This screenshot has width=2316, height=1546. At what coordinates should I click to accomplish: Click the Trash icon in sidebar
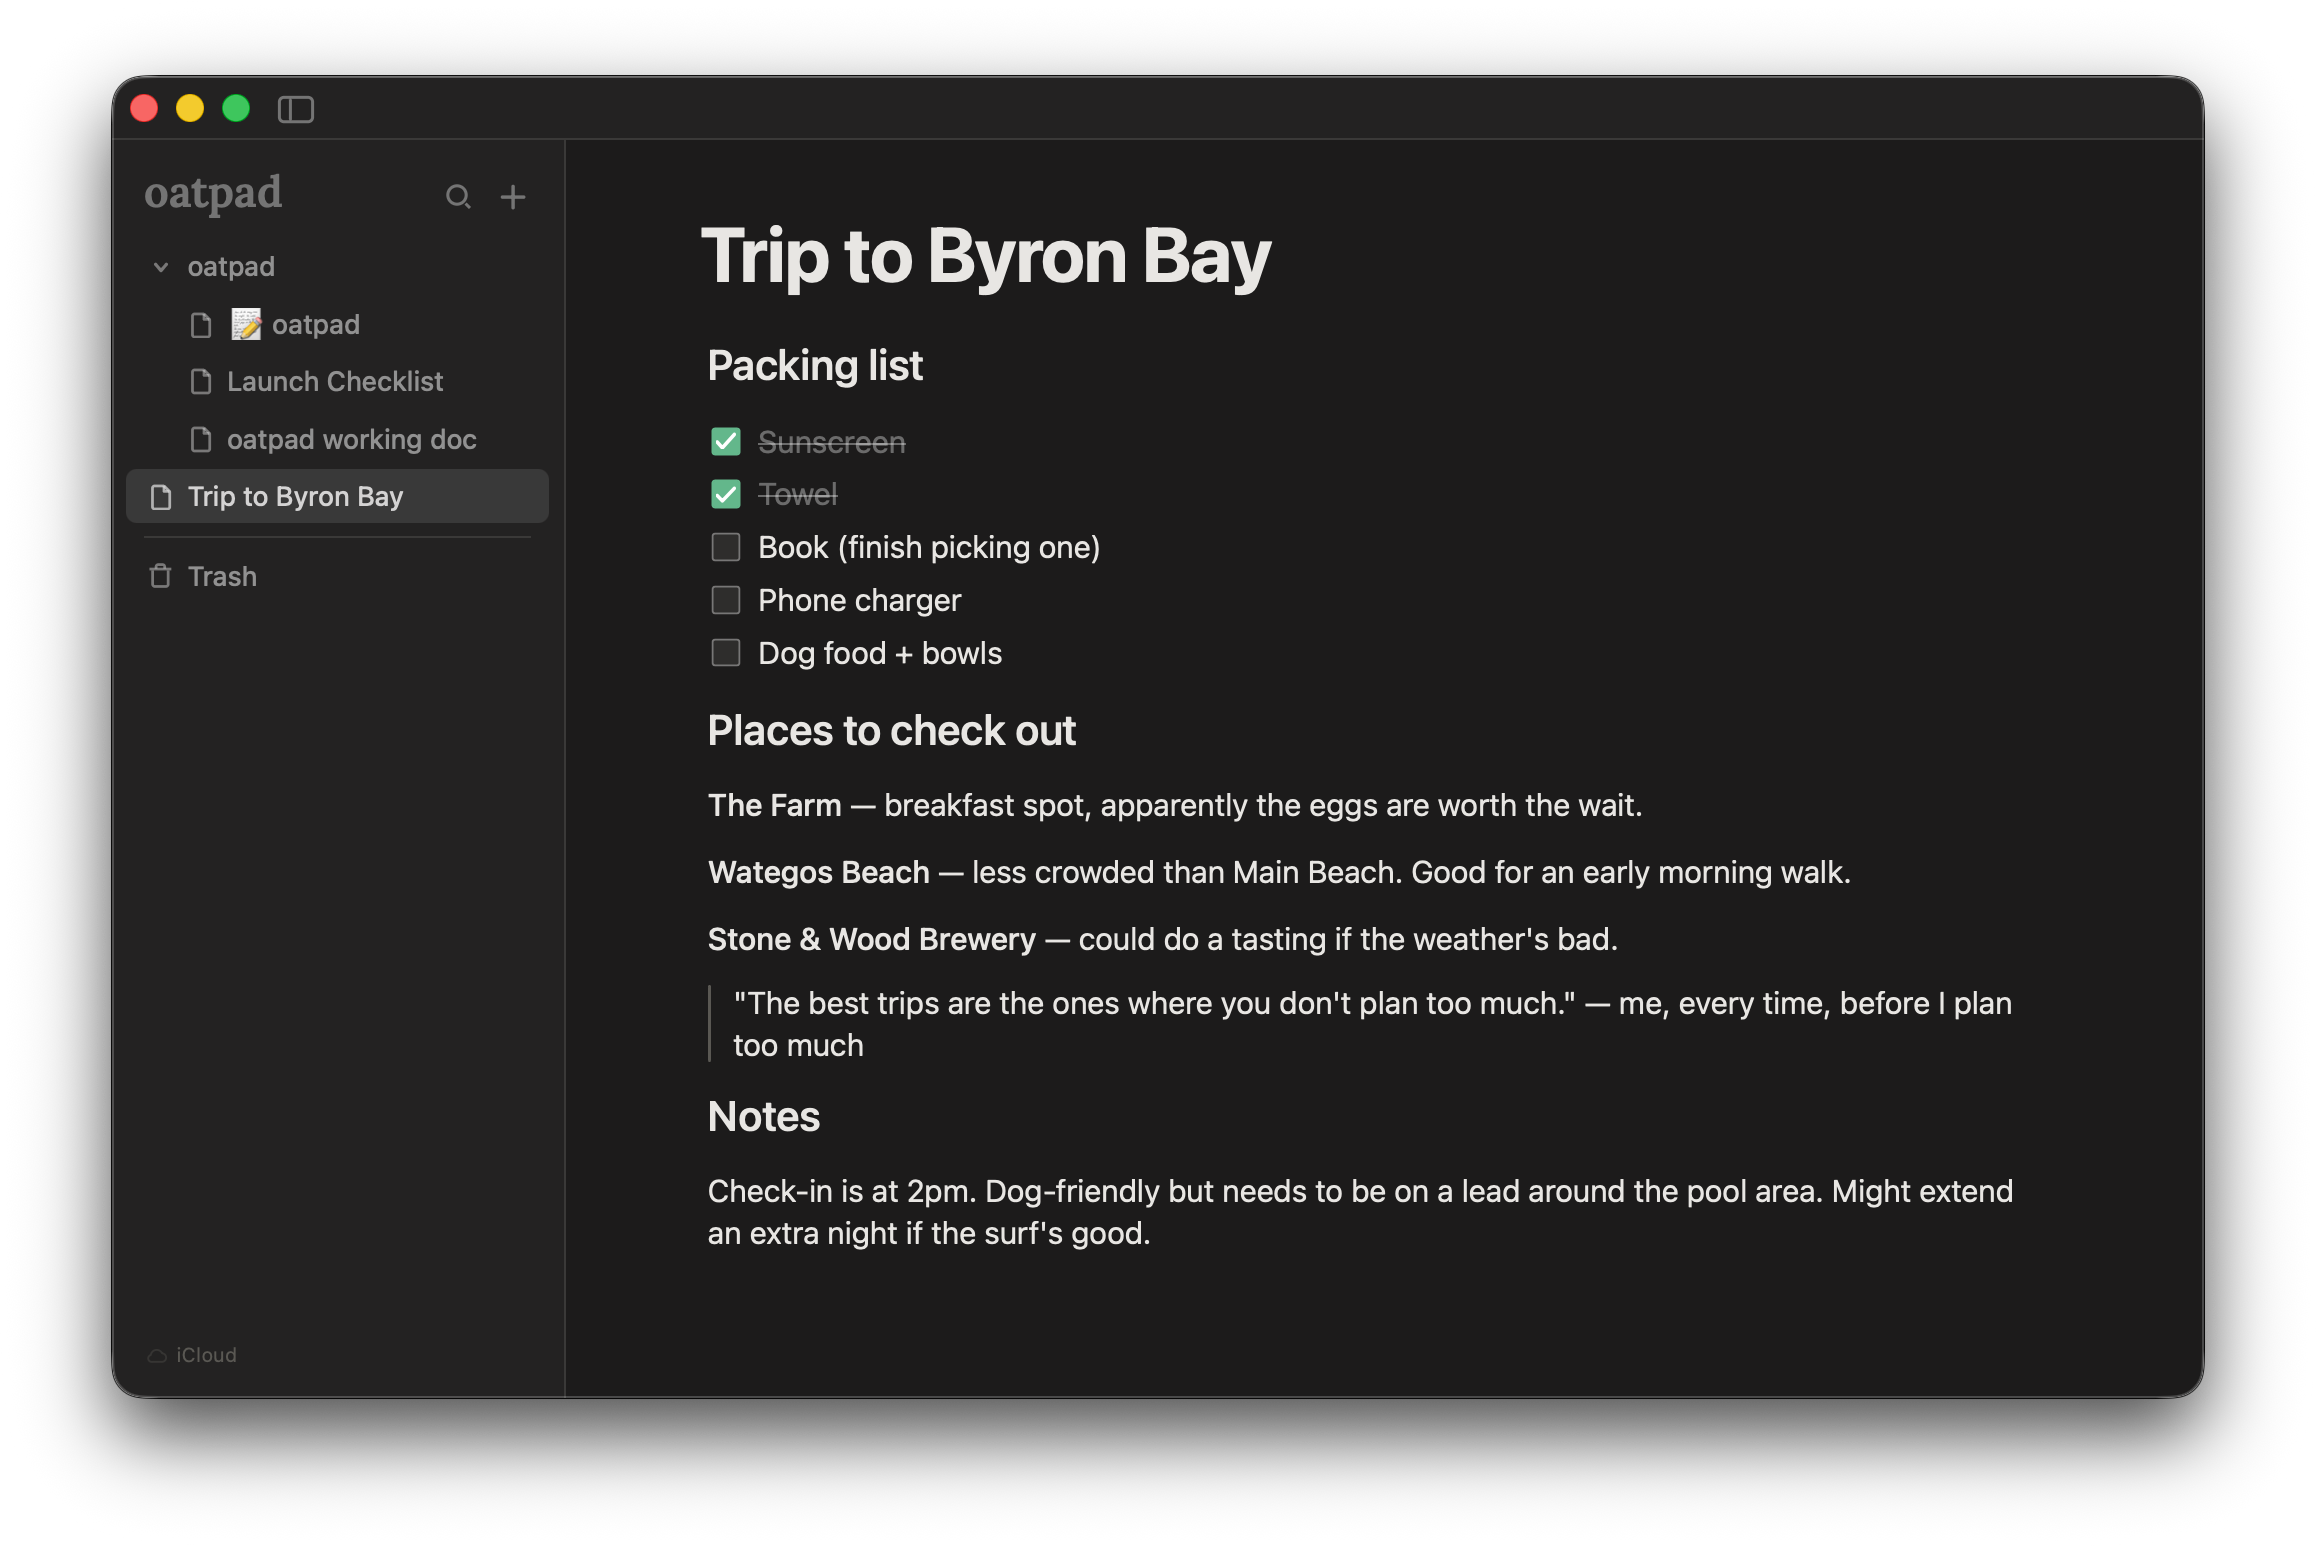(x=160, y=575)
